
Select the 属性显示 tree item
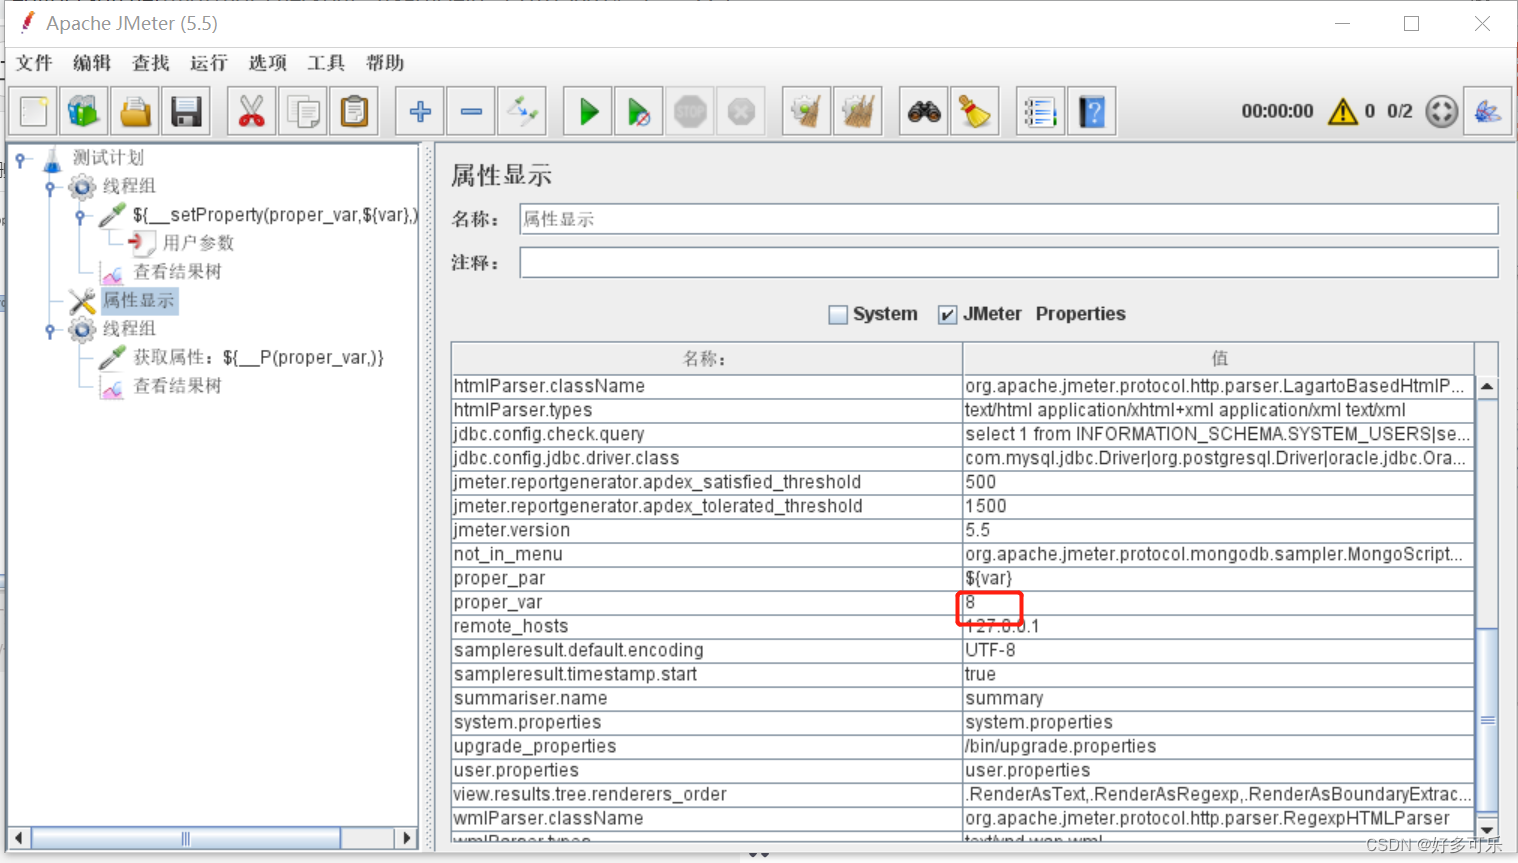[139, 300]
